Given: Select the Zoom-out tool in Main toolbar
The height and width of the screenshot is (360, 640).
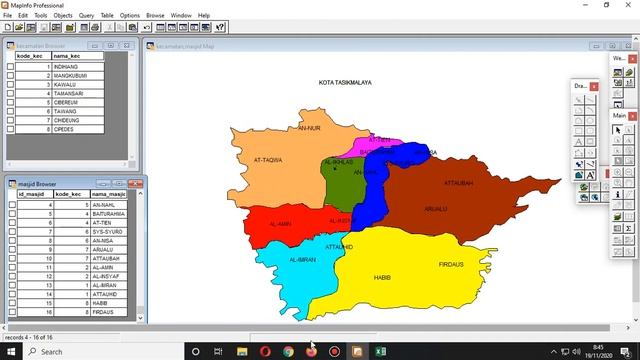Looking at the screenshot, I should tap(629, 172).
